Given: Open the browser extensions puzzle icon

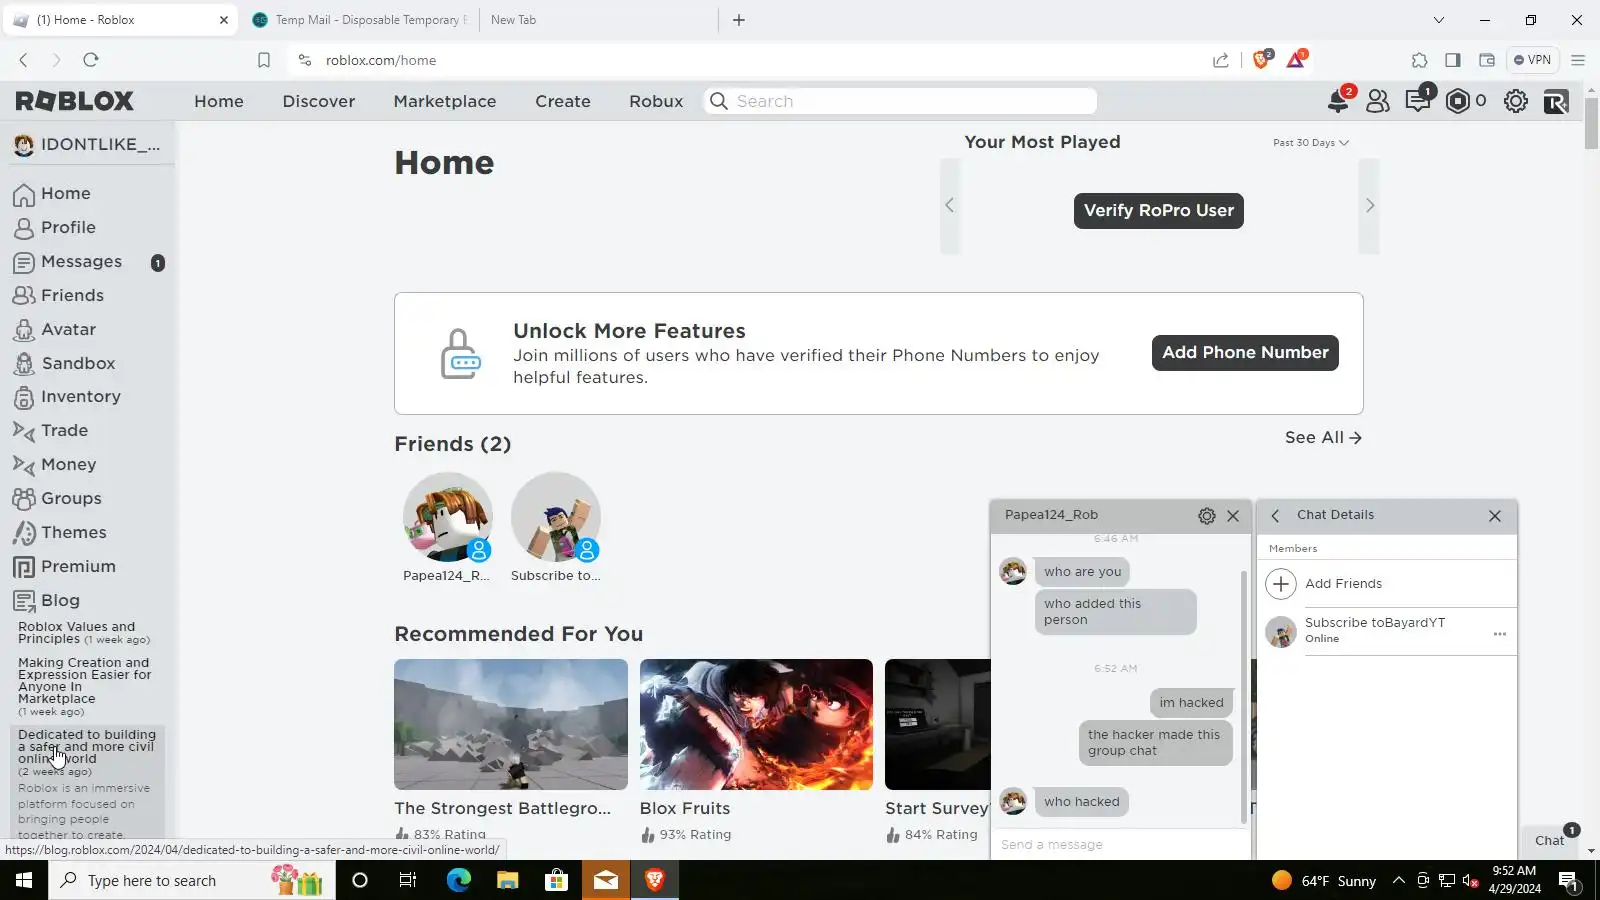Looking at the screenshot, I should pyautogui.click(x=1419, y=60).
